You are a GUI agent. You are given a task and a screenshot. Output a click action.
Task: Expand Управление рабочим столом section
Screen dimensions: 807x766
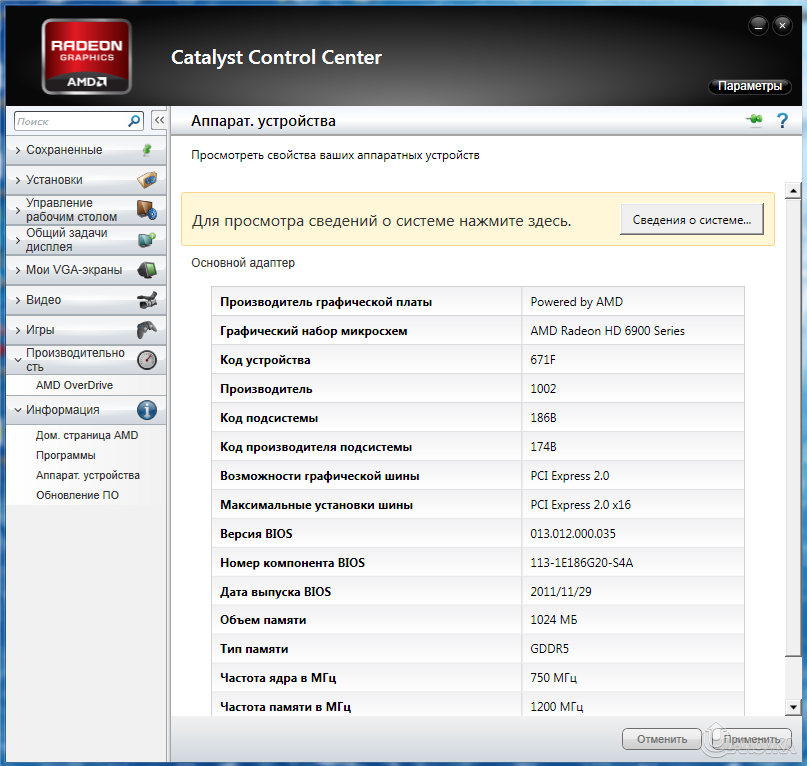click(71, 210)
